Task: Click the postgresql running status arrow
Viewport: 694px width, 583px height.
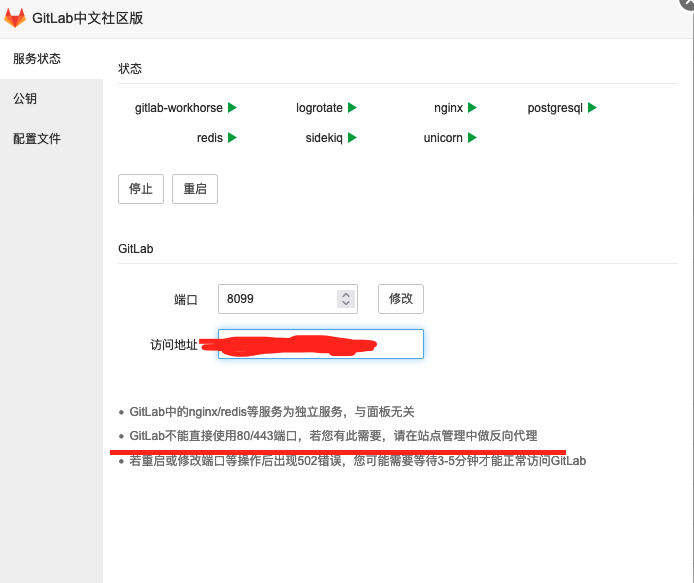Action: (592, 108)
